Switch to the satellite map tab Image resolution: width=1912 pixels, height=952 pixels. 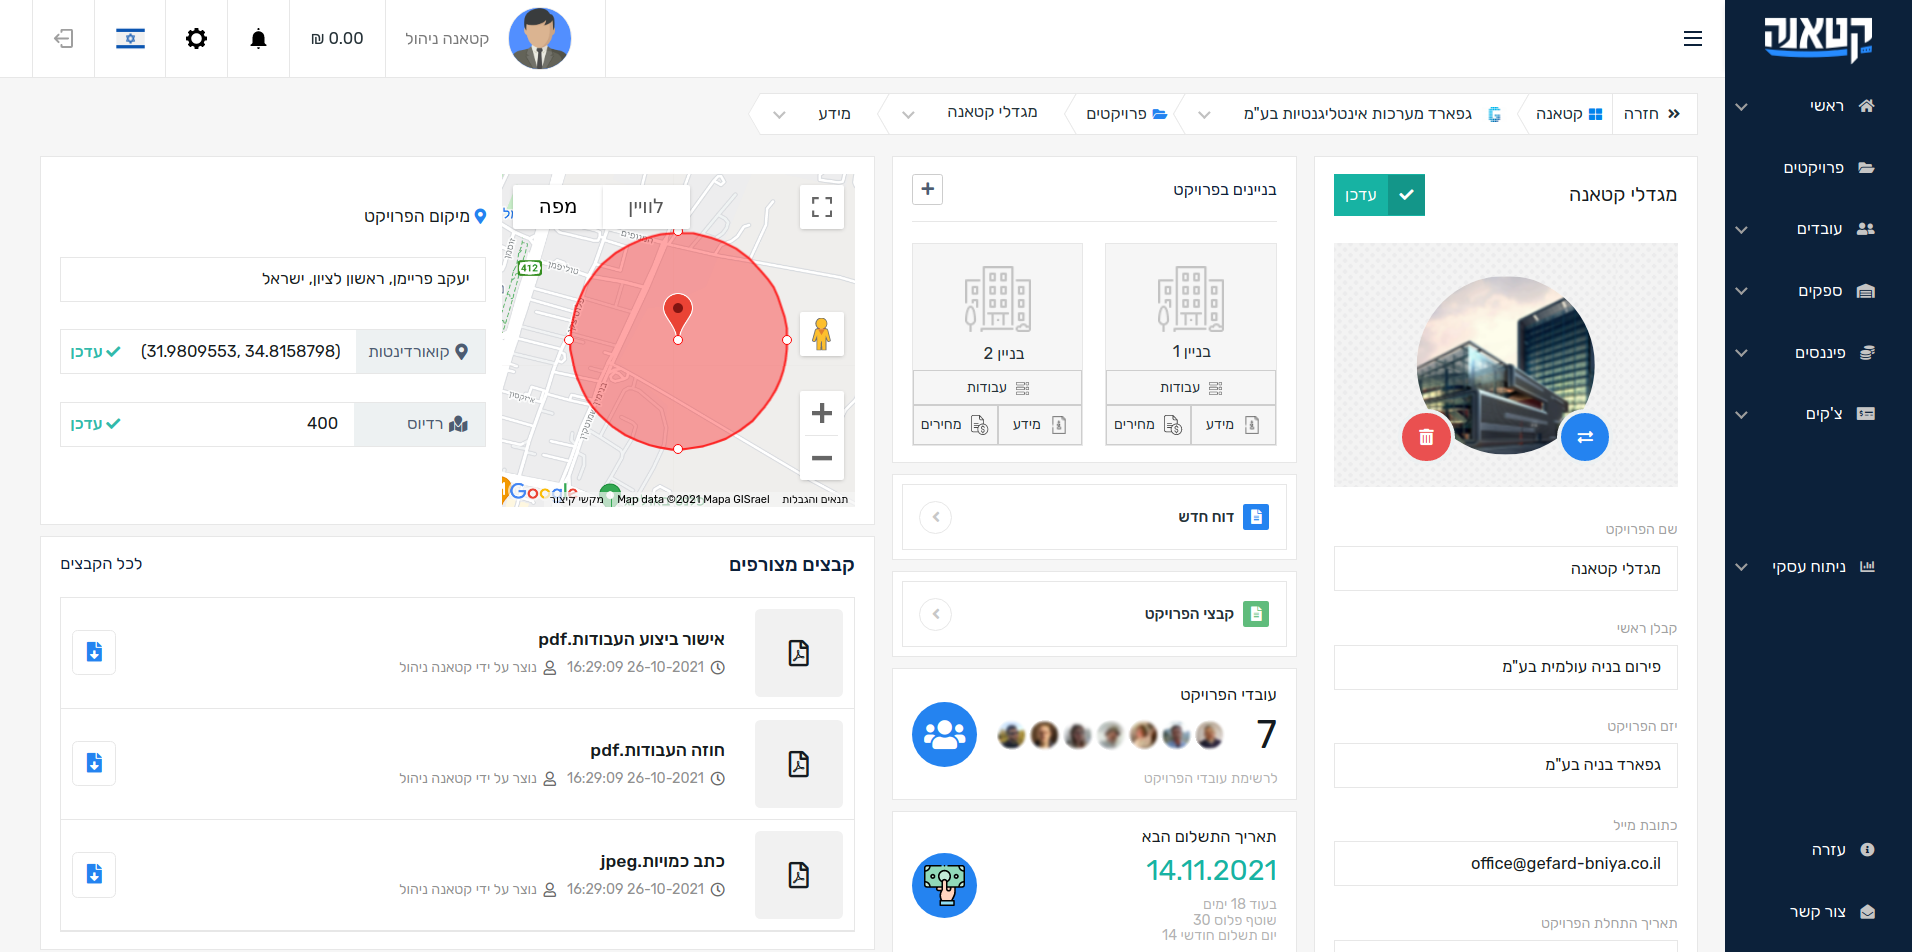click(x=645, y=207)
